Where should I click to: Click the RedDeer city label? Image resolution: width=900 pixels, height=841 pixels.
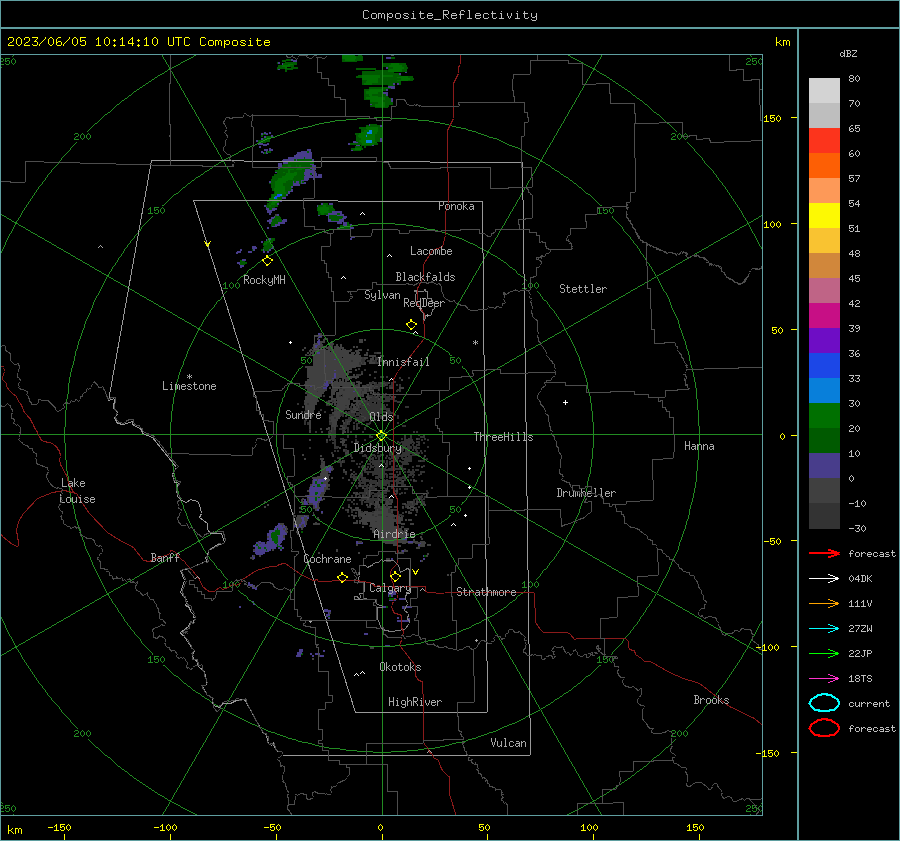click(x=424, y=303)
